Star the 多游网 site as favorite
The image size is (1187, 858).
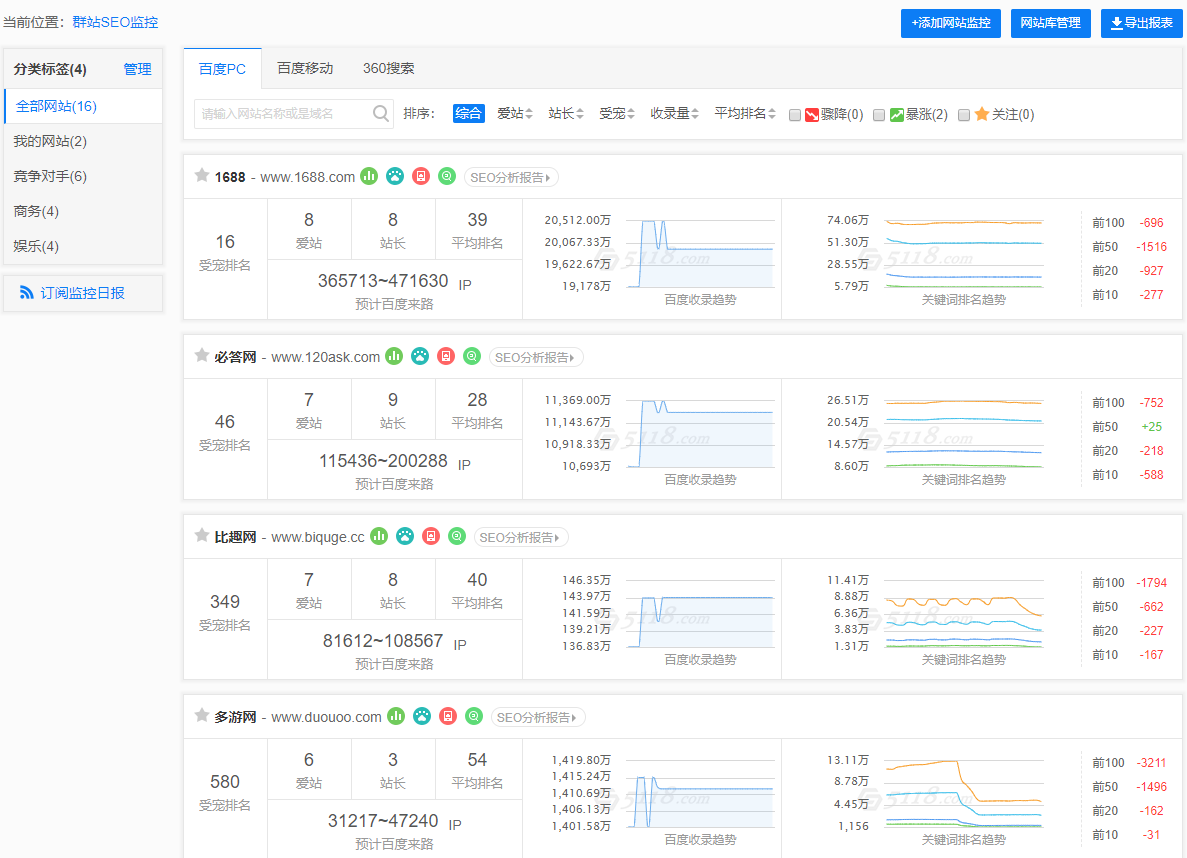(202, 715)
